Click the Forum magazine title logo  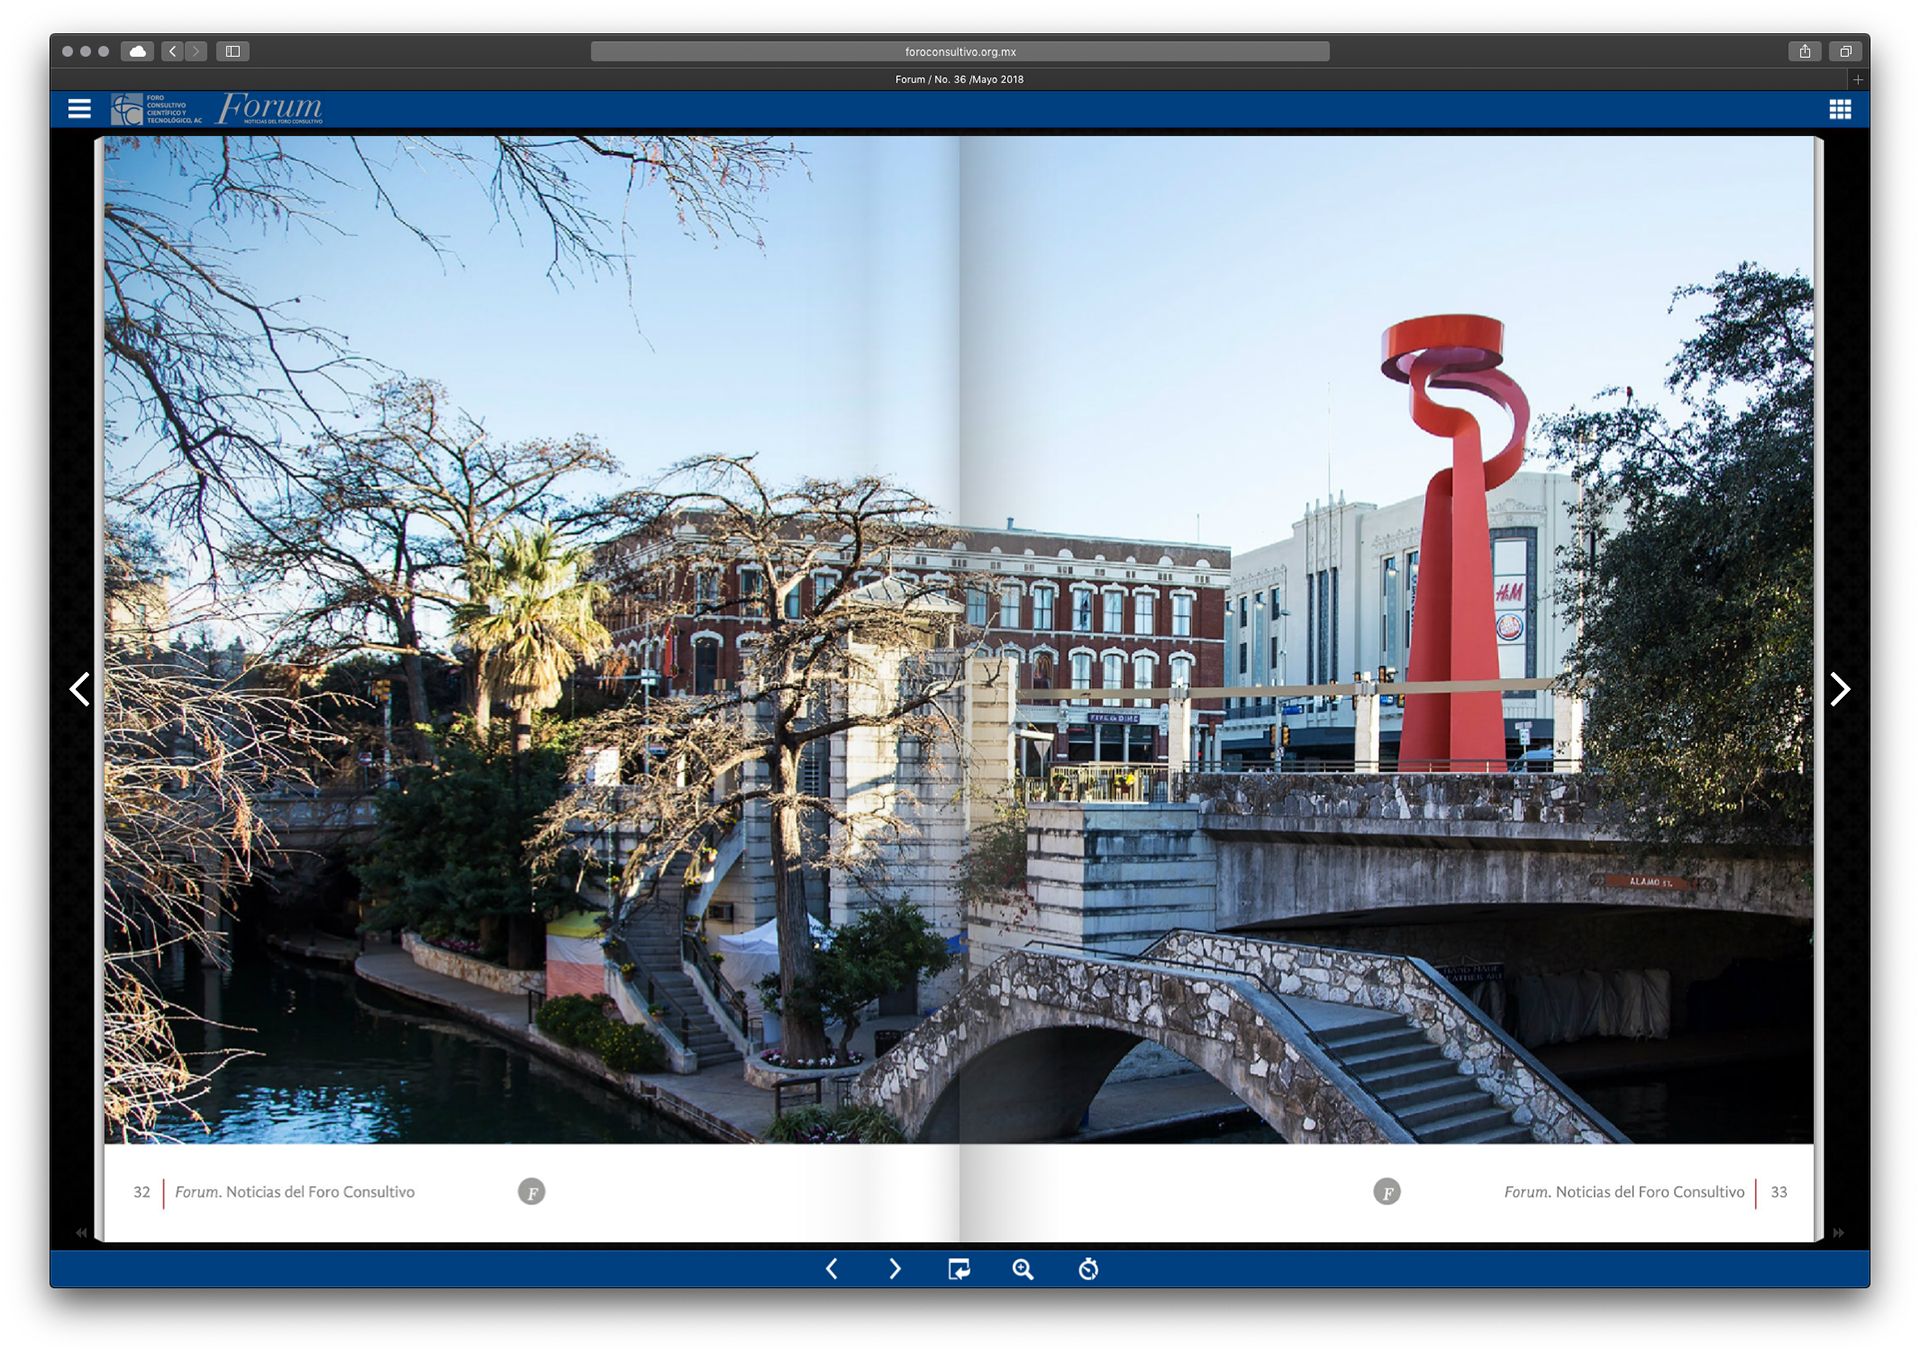(270, 108)
